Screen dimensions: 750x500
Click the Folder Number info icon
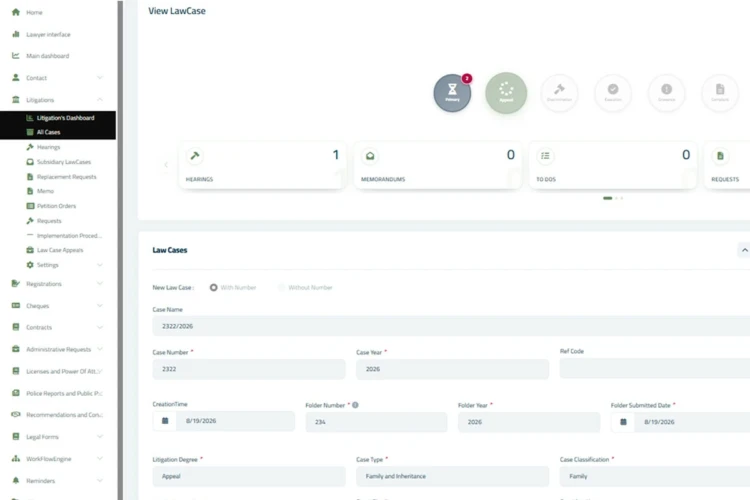(355, 405)
